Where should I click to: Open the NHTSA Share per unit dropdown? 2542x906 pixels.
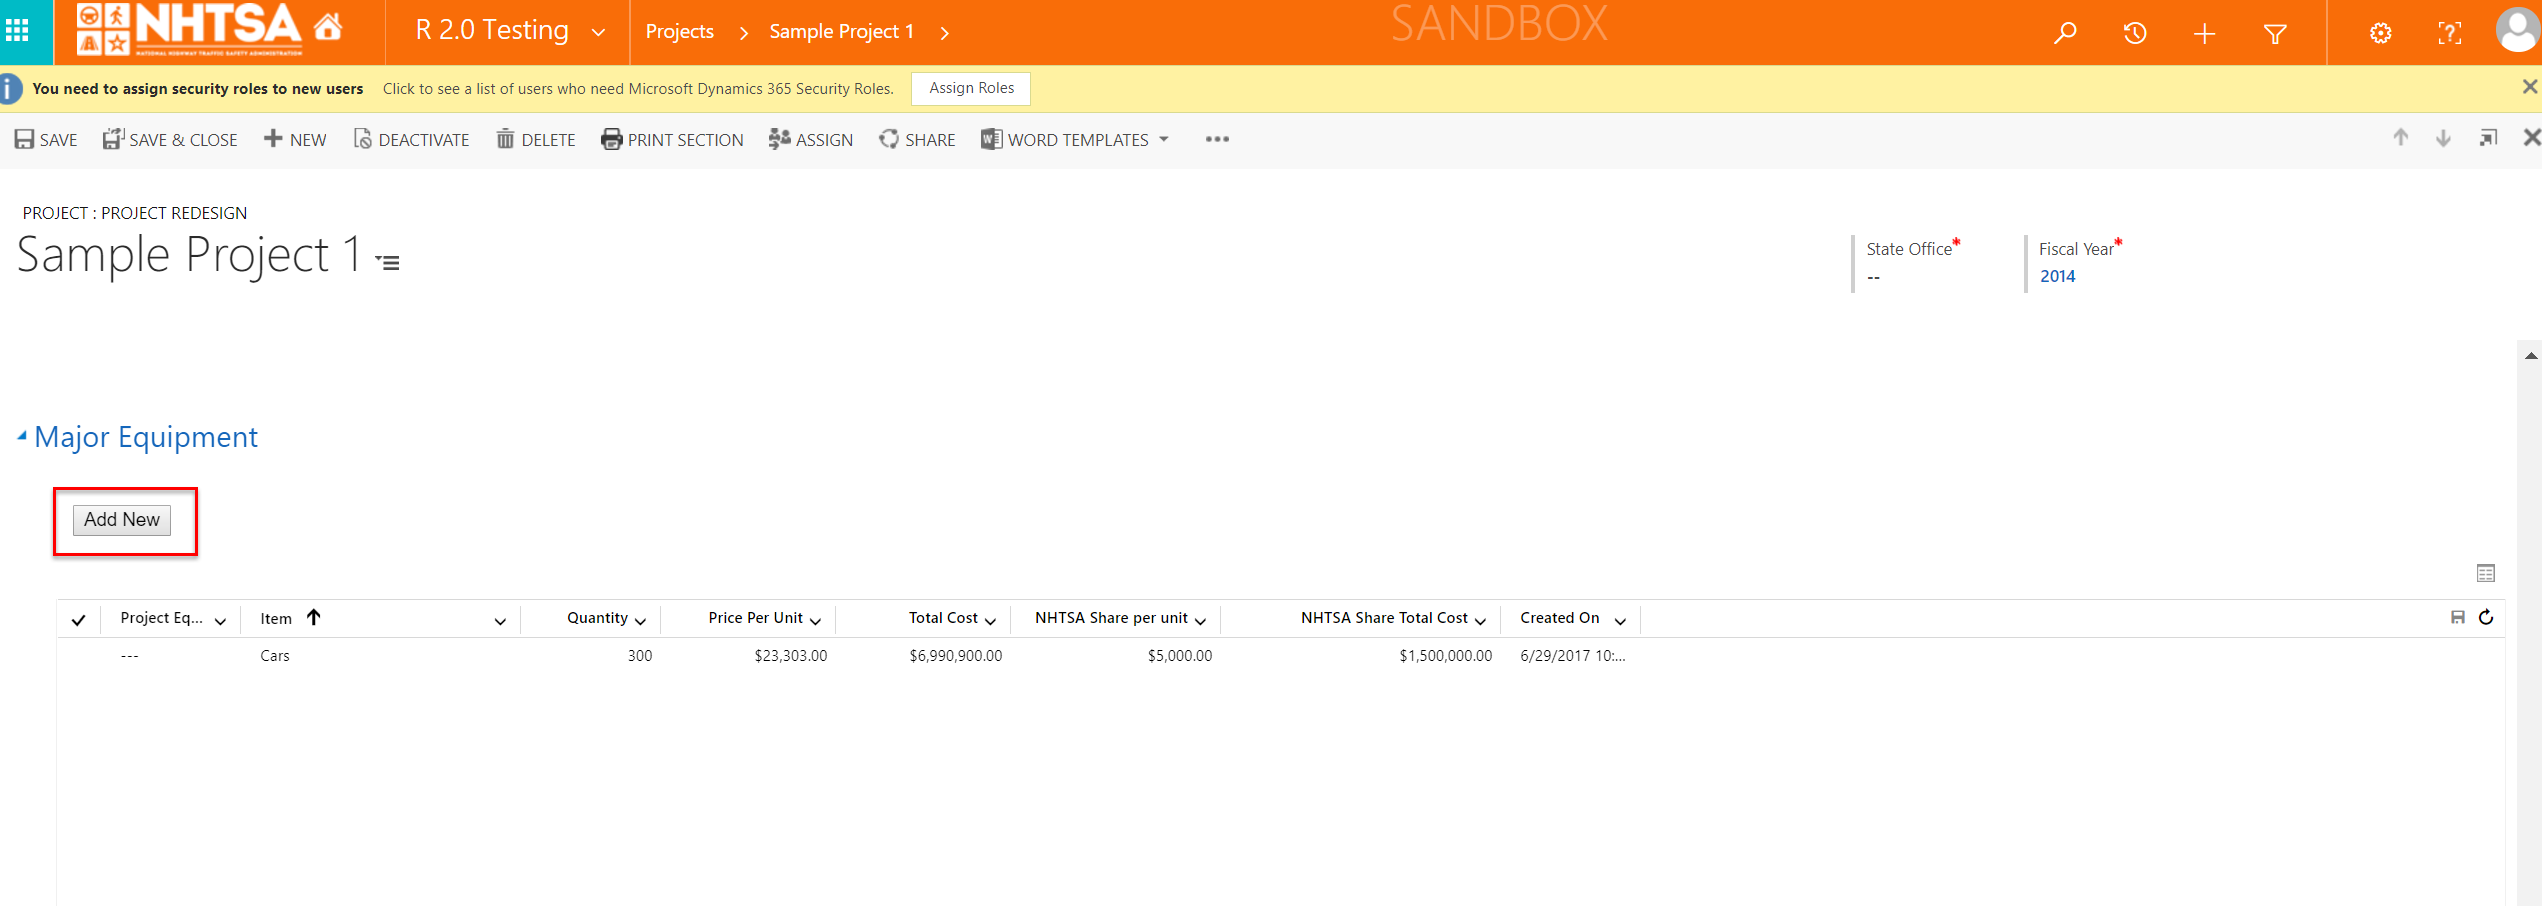(x=1200, y=621)
